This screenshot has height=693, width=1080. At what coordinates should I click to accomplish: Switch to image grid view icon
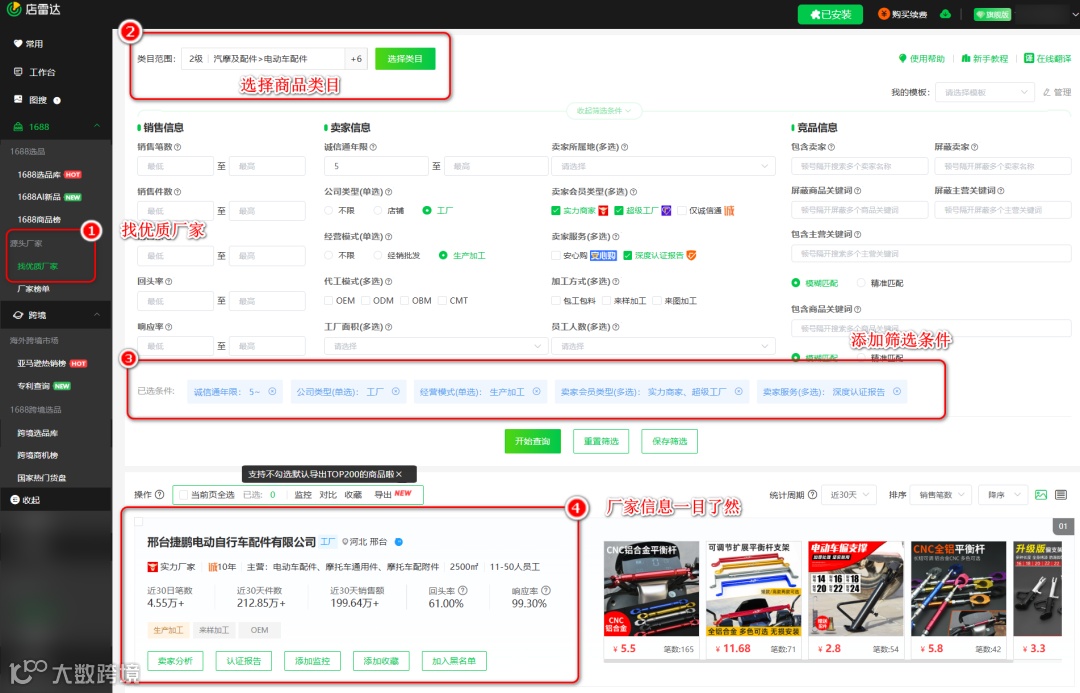tap(1041, 495)
